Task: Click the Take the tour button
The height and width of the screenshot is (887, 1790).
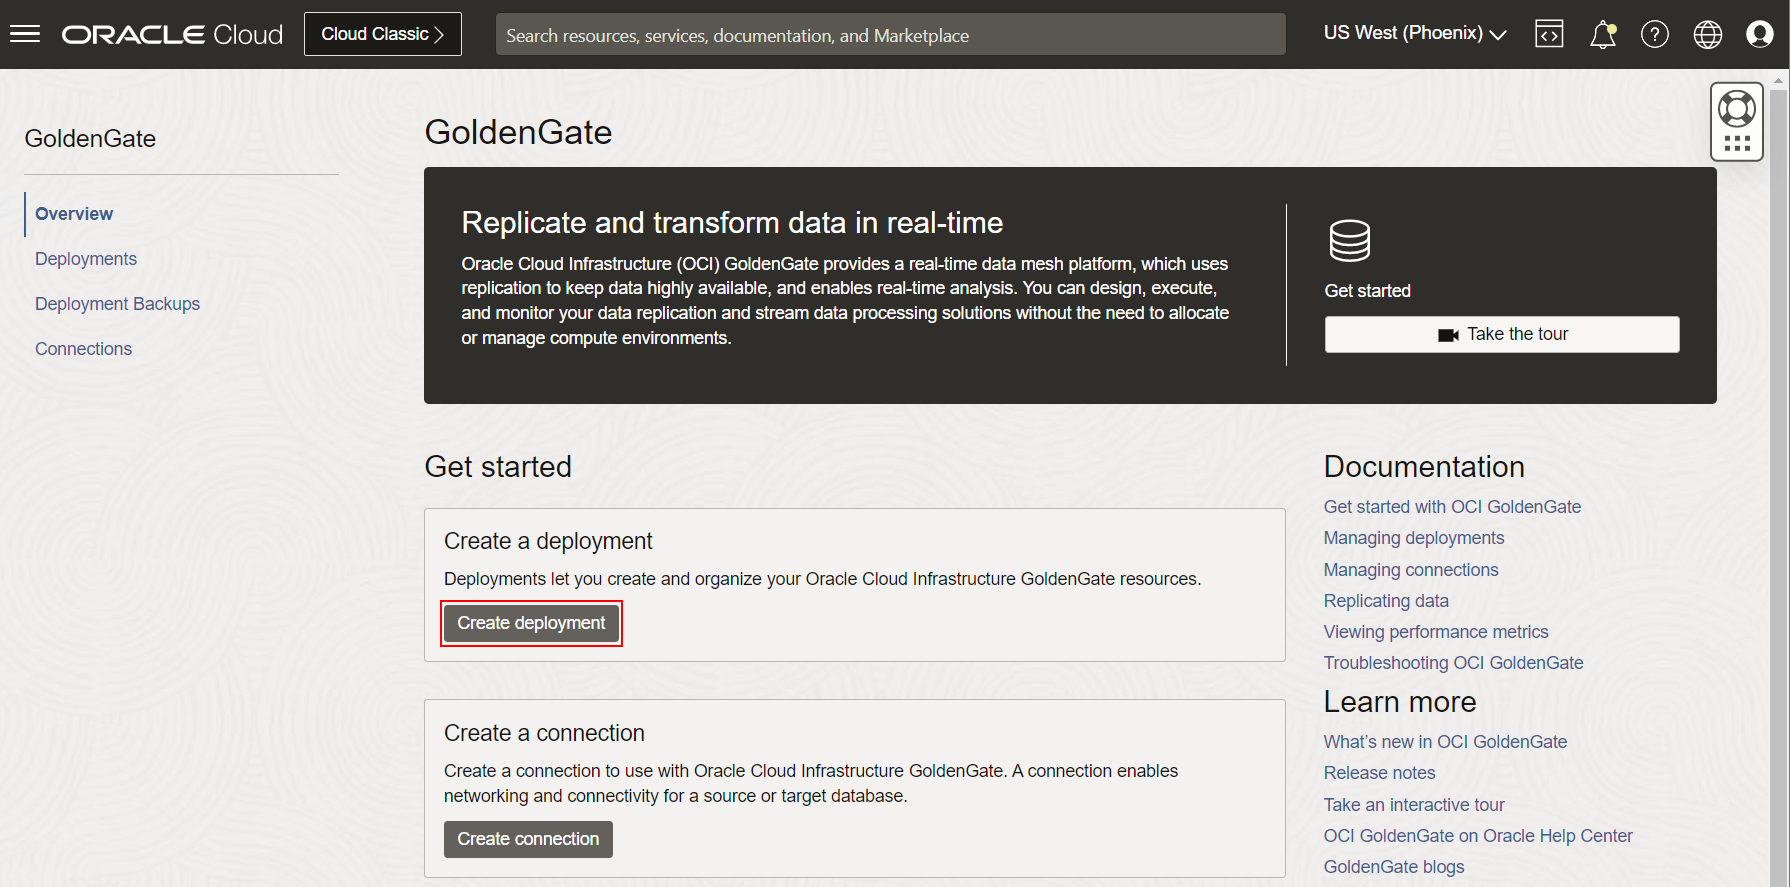Action: coord(1501,335)
